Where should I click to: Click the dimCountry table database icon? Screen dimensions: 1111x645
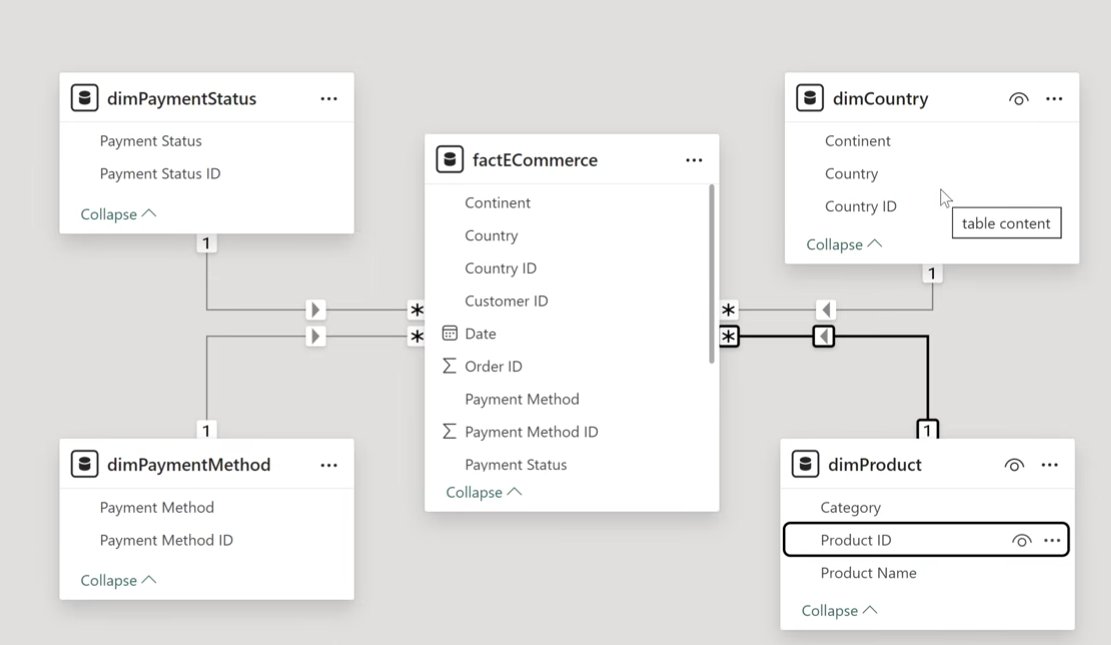tap(810, 98)
